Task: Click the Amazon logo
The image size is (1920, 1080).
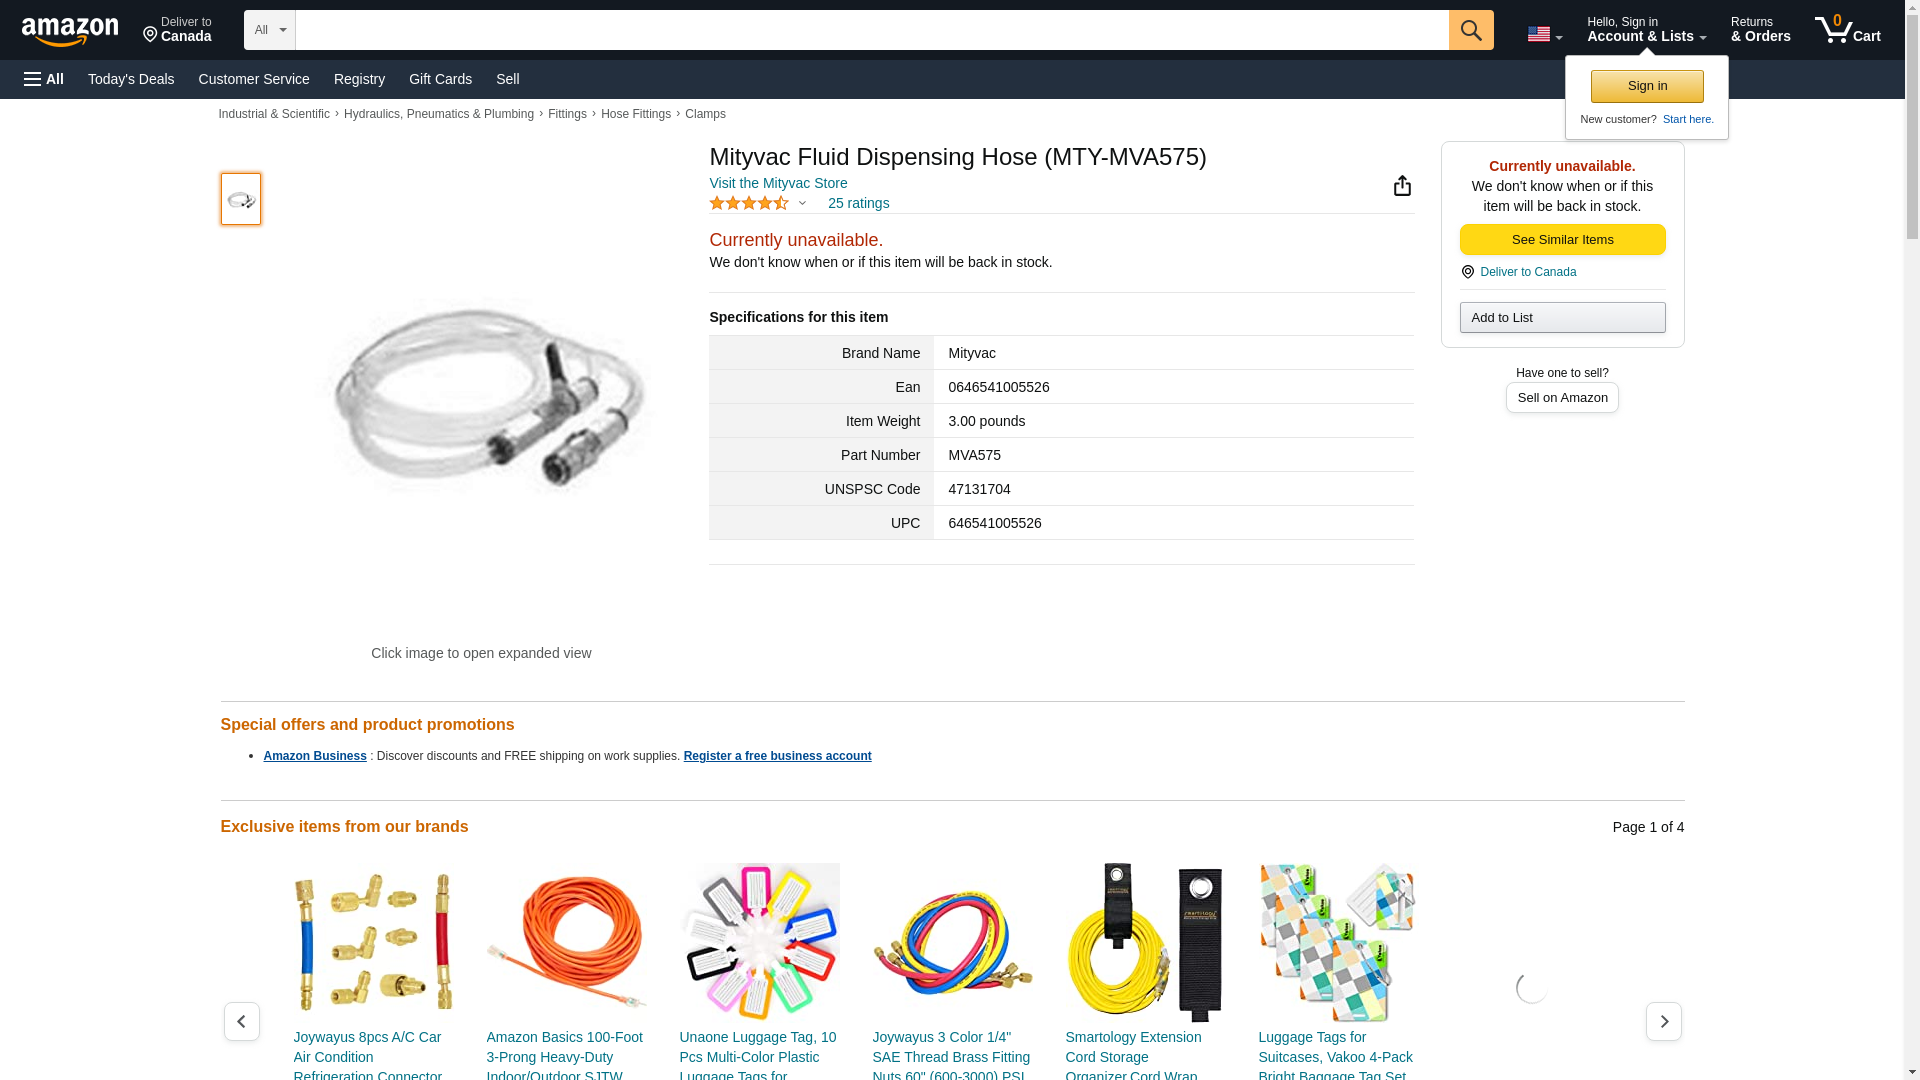Action: (70, 32)
